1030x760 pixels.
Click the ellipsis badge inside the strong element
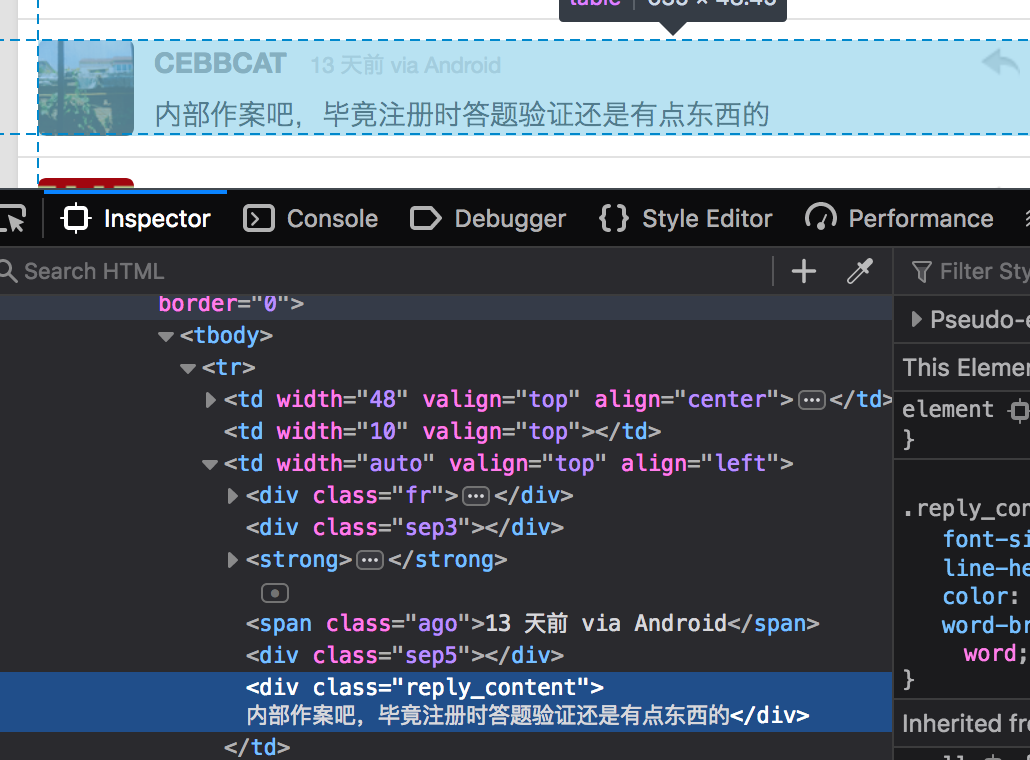coord(370,560)
